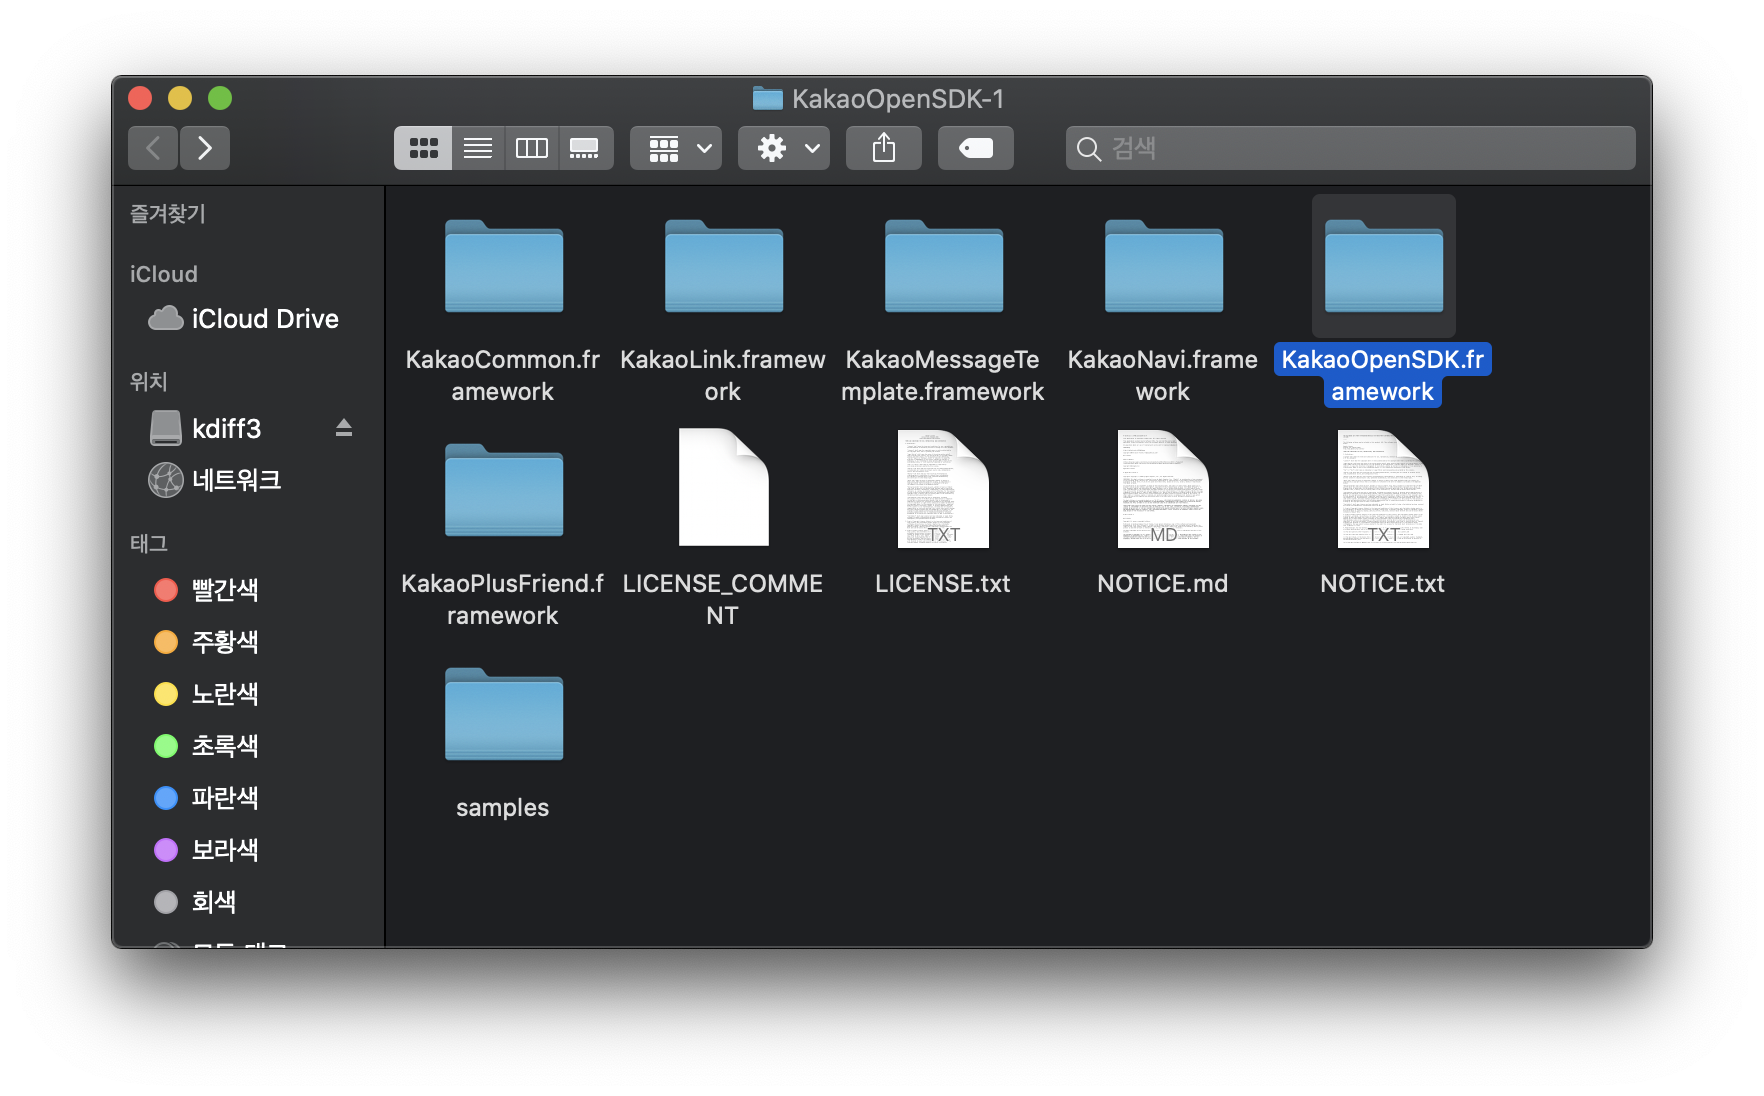Click the 'samples' folder name label
1764x1096 pixels.
click(503, 808)
